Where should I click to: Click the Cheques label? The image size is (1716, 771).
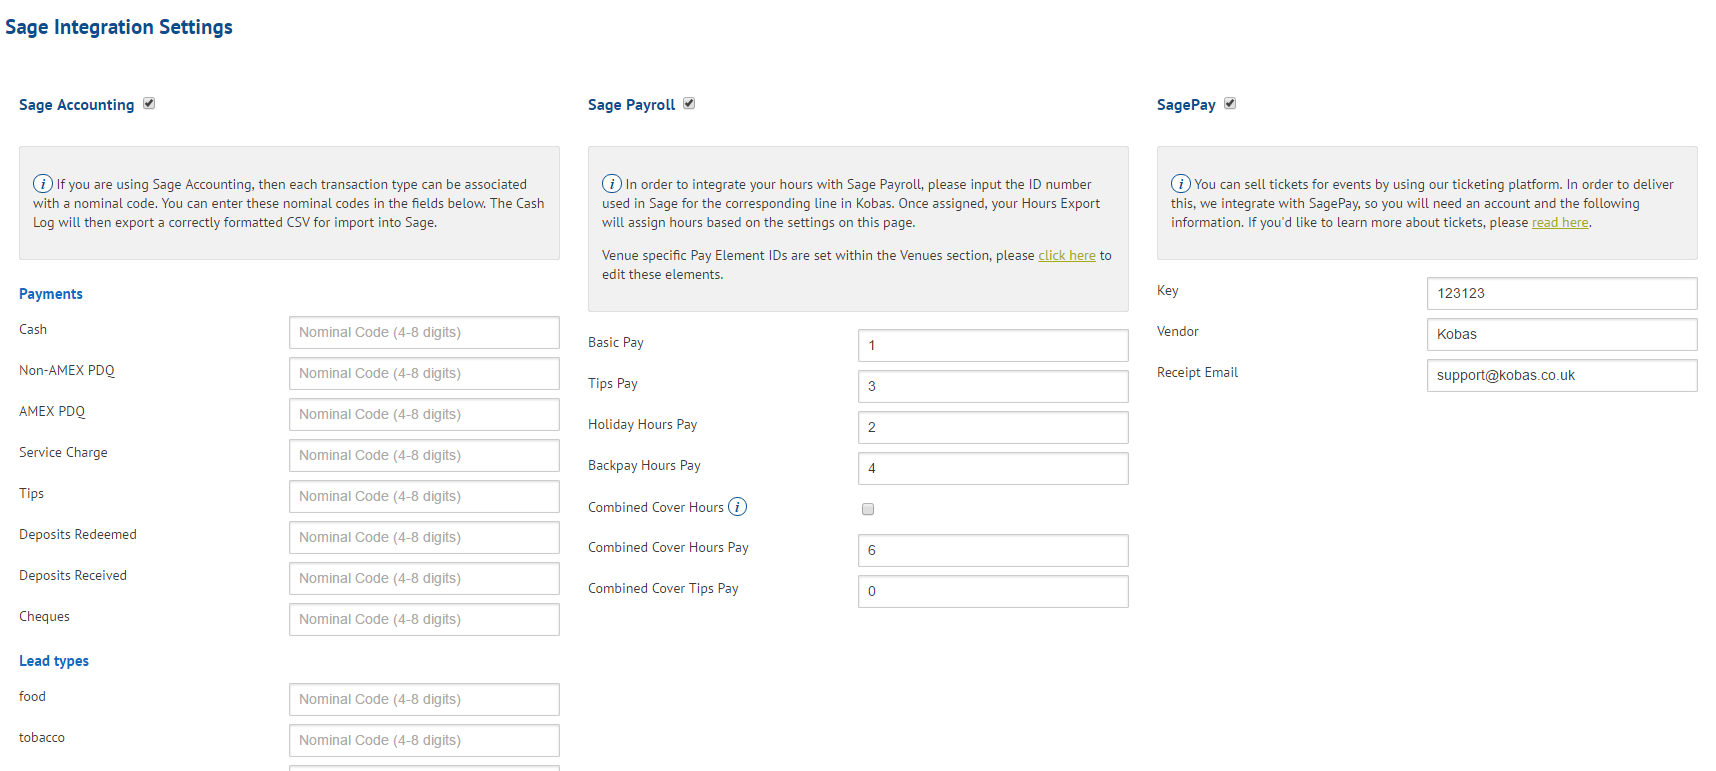(44, 616)
